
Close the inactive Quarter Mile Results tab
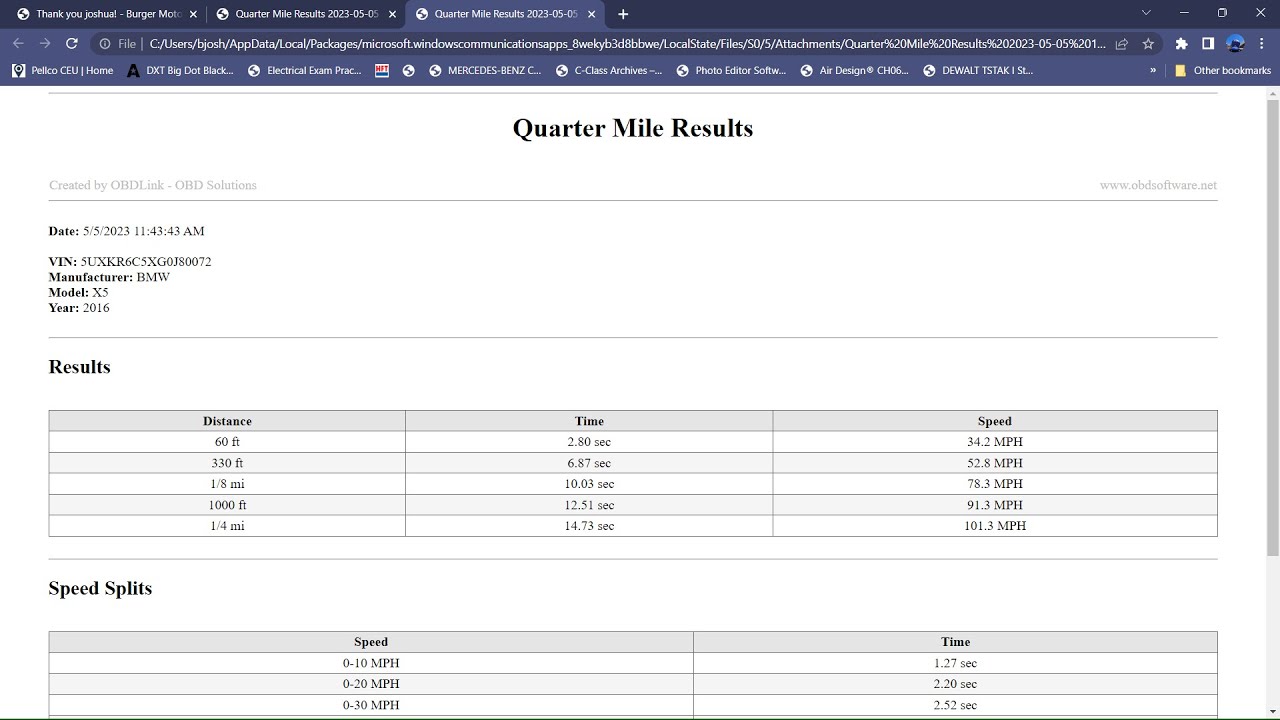tap(392, 14)
